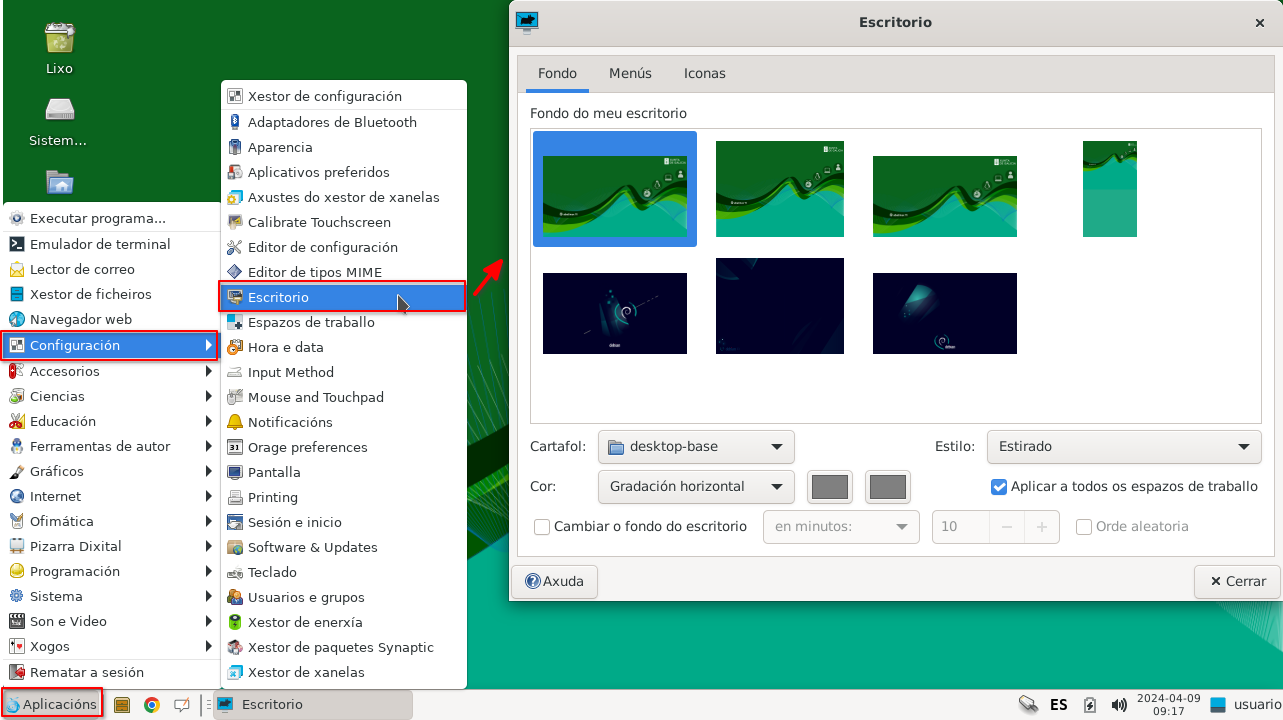Open the Estilo dropdown

1123,446
